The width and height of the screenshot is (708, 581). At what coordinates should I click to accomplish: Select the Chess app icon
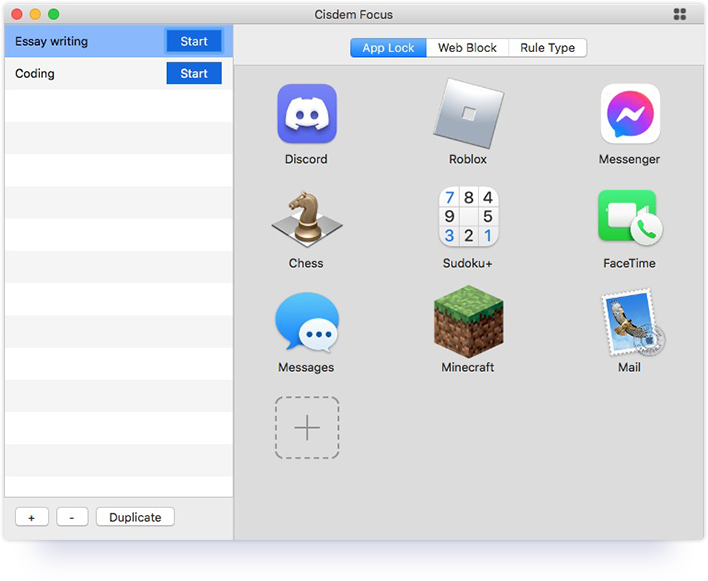point(307,219)
